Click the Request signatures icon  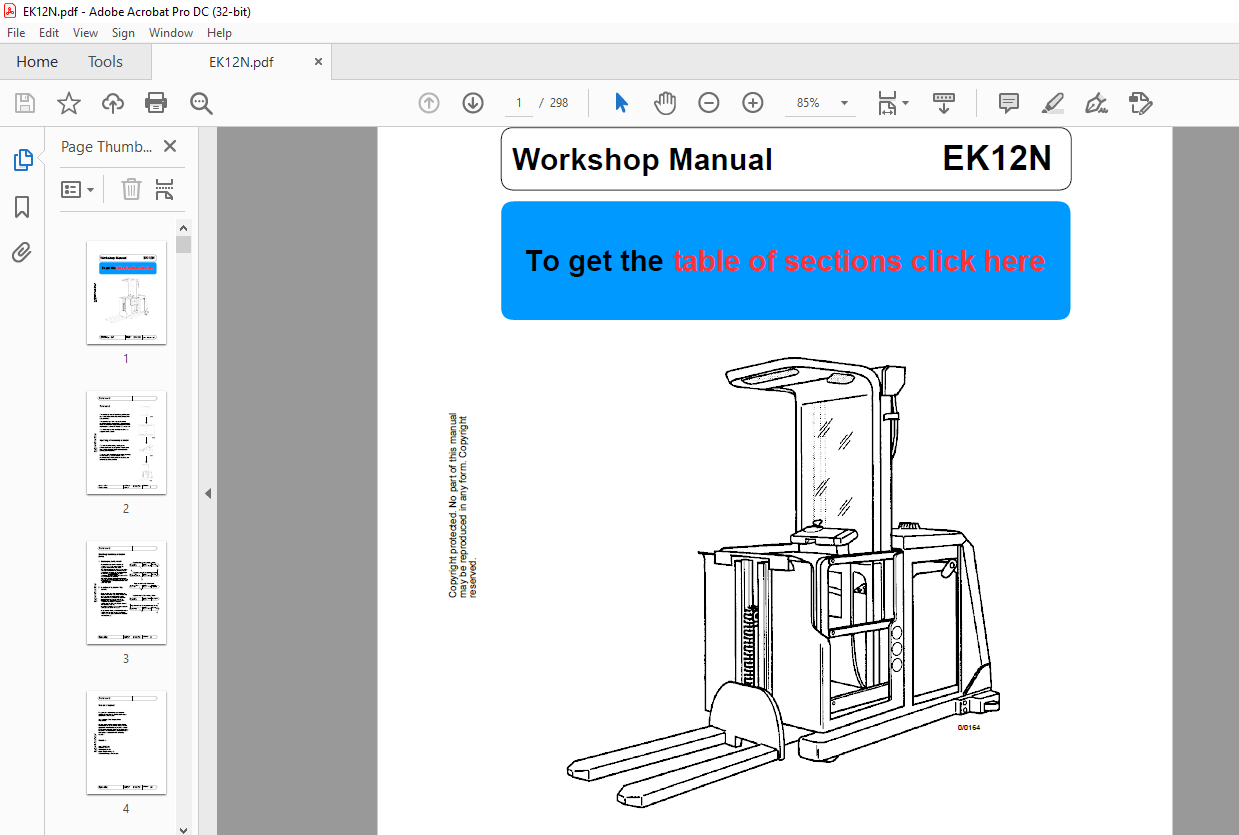pyautogui.click(x=1141, y=103)
